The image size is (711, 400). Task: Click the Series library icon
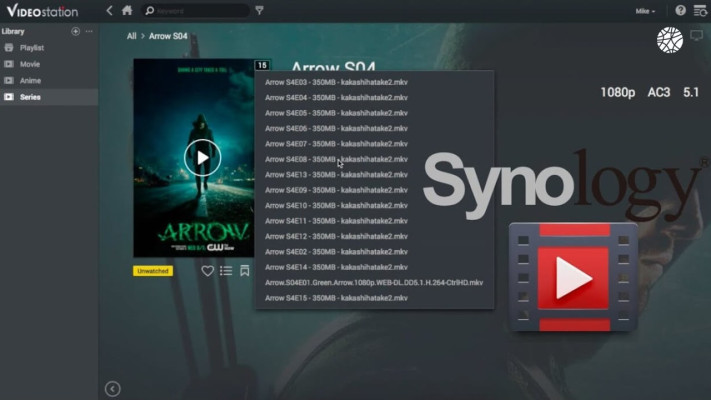[9, 97]
